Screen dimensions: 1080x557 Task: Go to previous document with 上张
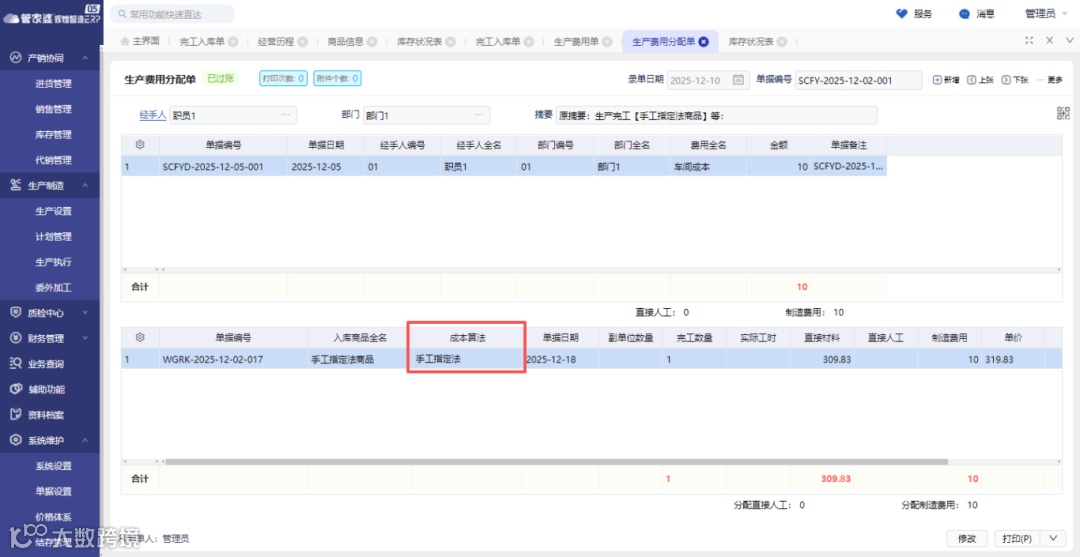pyautogui.click(x=980, y=80)
